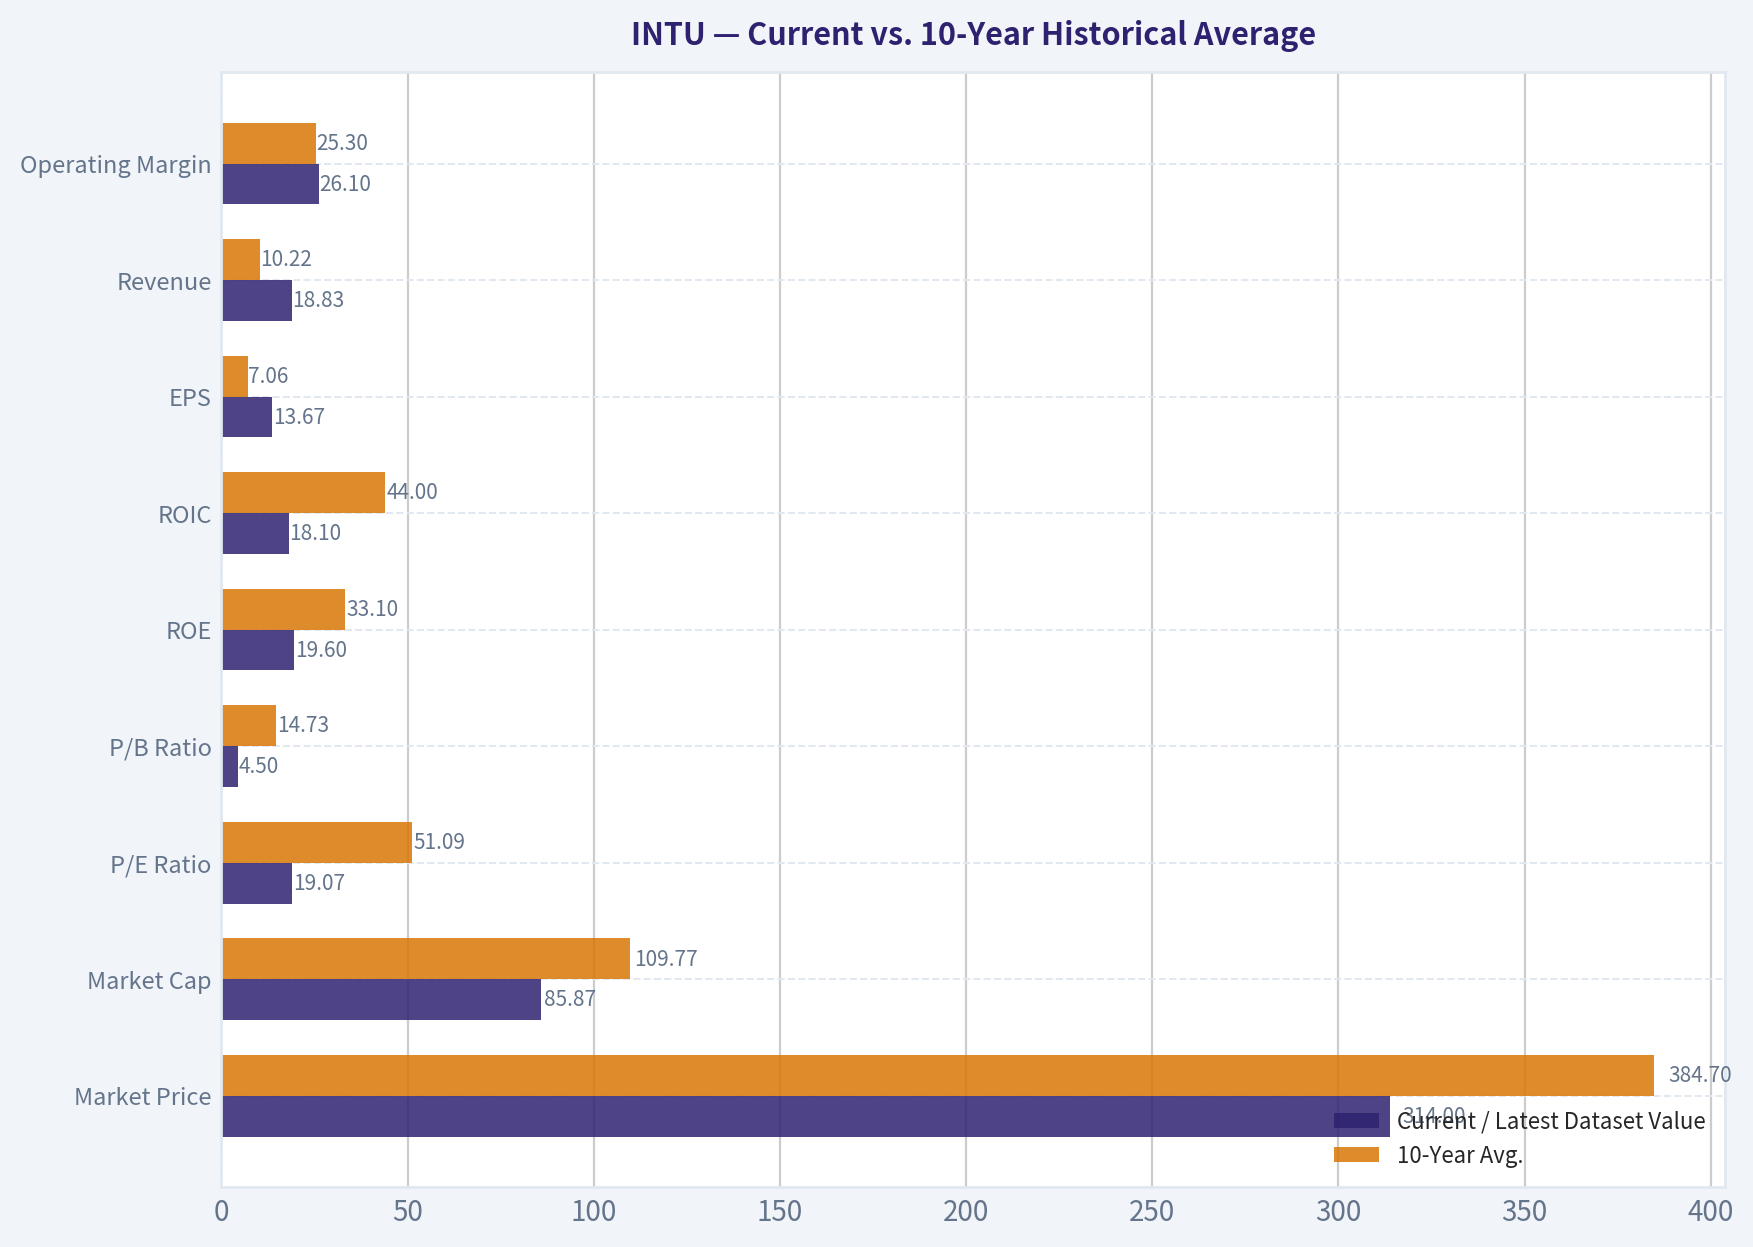
Task: Click the value label '33.10'
Action: 372,609
